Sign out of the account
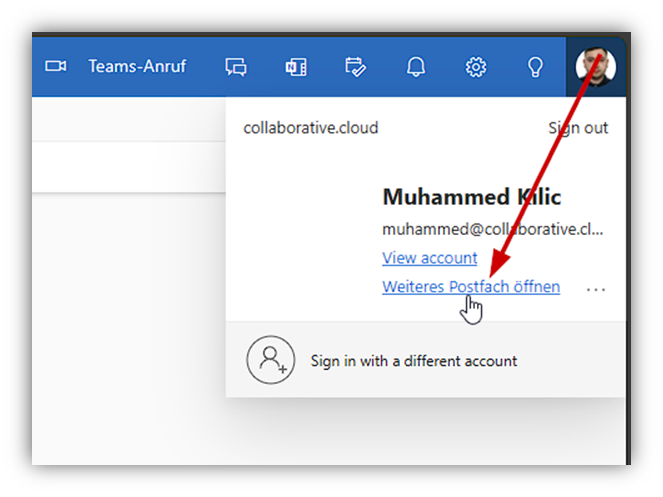 578,128
